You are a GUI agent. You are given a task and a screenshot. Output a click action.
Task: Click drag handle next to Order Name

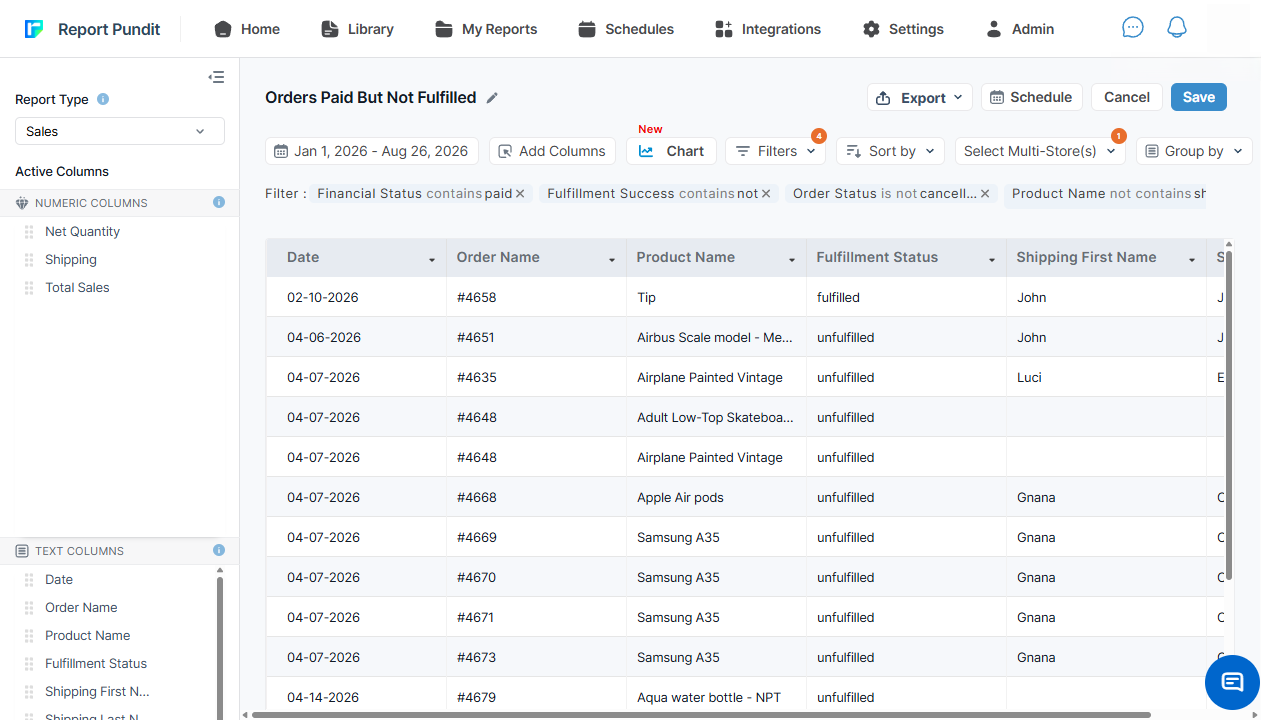(29, 607)
